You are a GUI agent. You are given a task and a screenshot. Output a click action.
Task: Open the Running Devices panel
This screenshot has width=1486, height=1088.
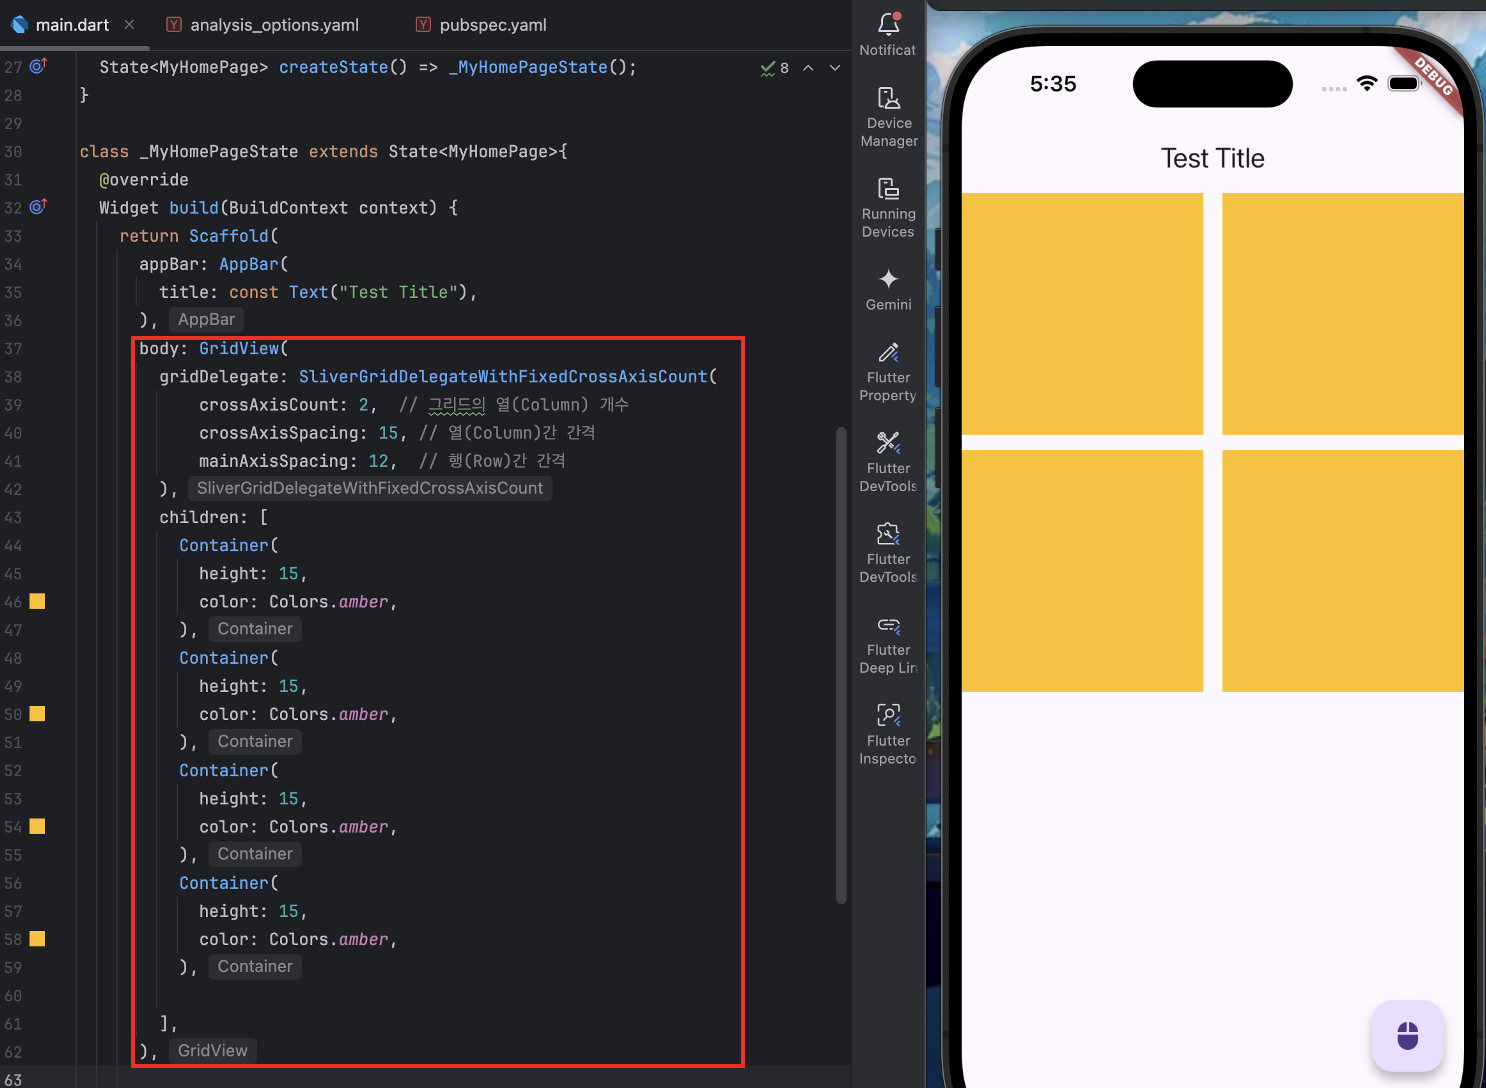(x=888, y=207)
